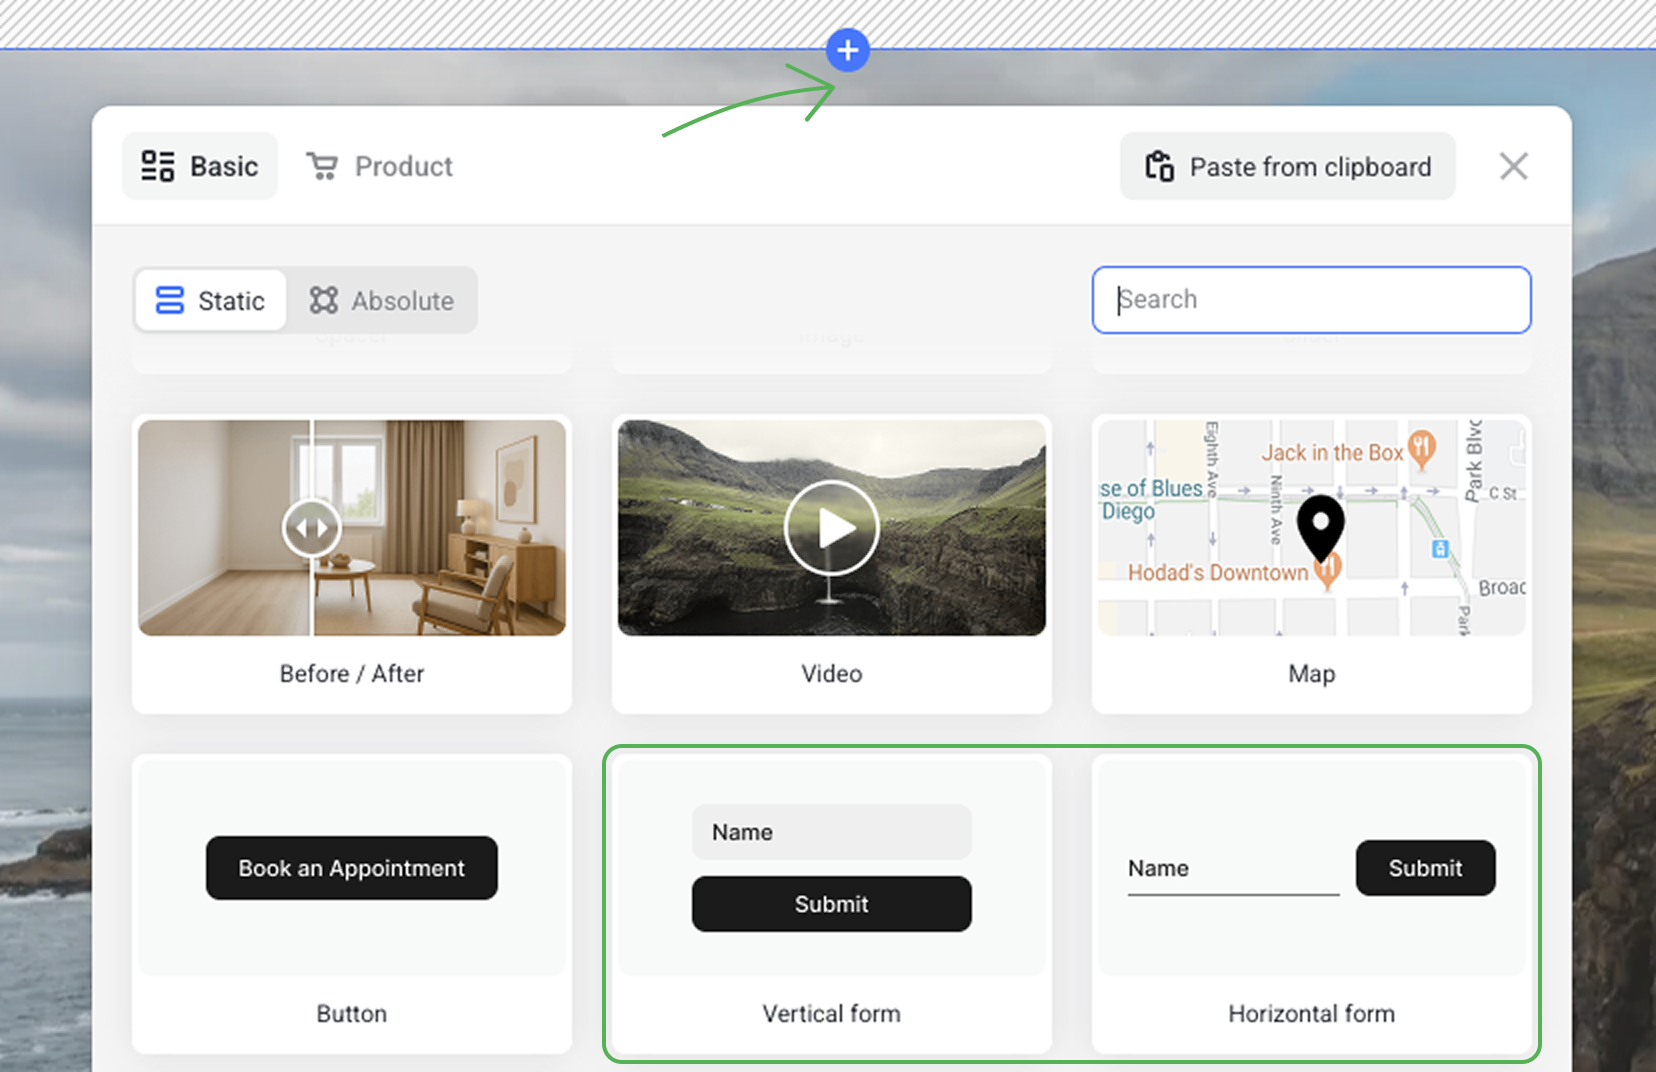The width and height of the screenshot is (1656, 1072).
Task: Click Paste from clipboard button
Action: [x=1287, y=166]
